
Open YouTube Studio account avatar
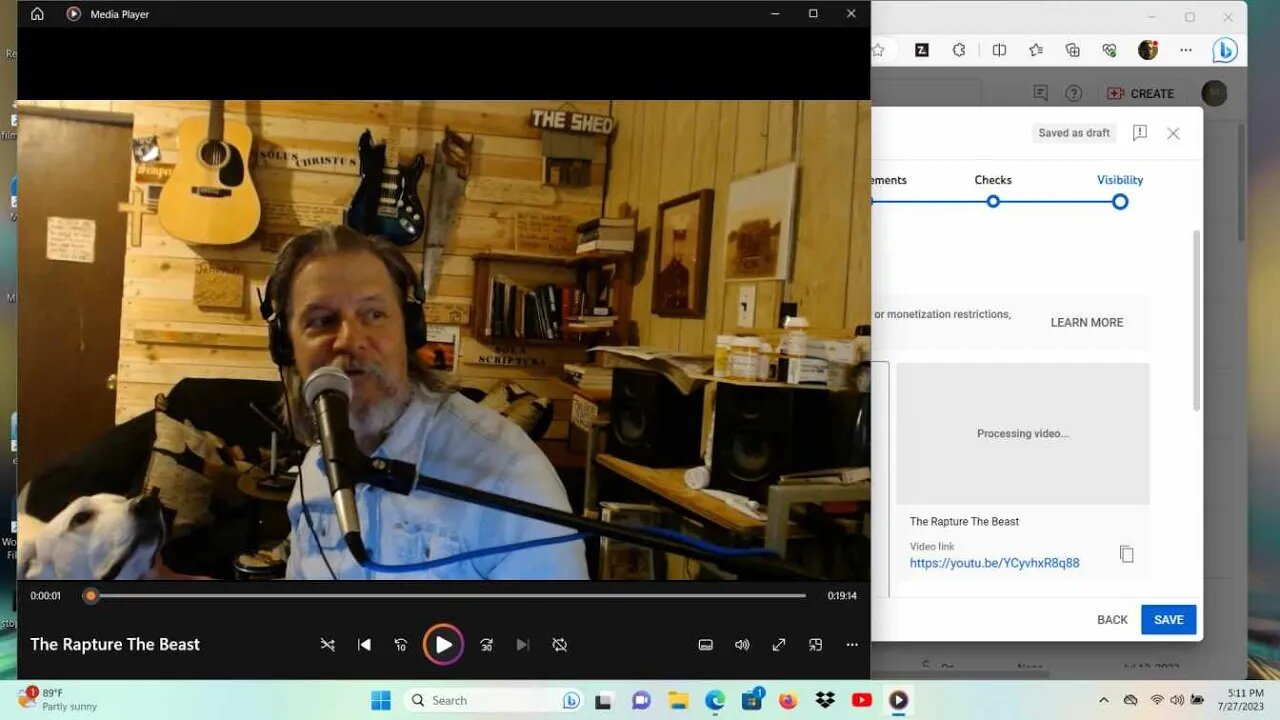pyautogui.click(x=1214, y=93)
